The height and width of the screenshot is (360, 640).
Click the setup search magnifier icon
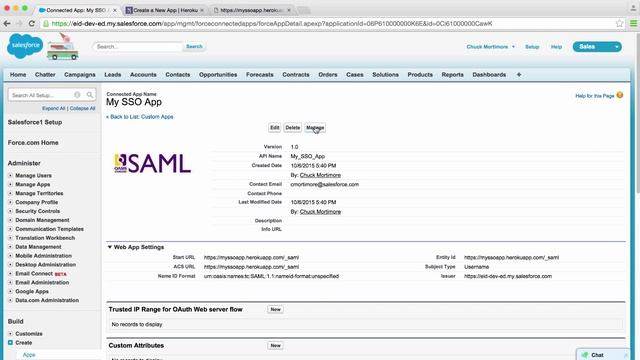click(x=89, y=95)
